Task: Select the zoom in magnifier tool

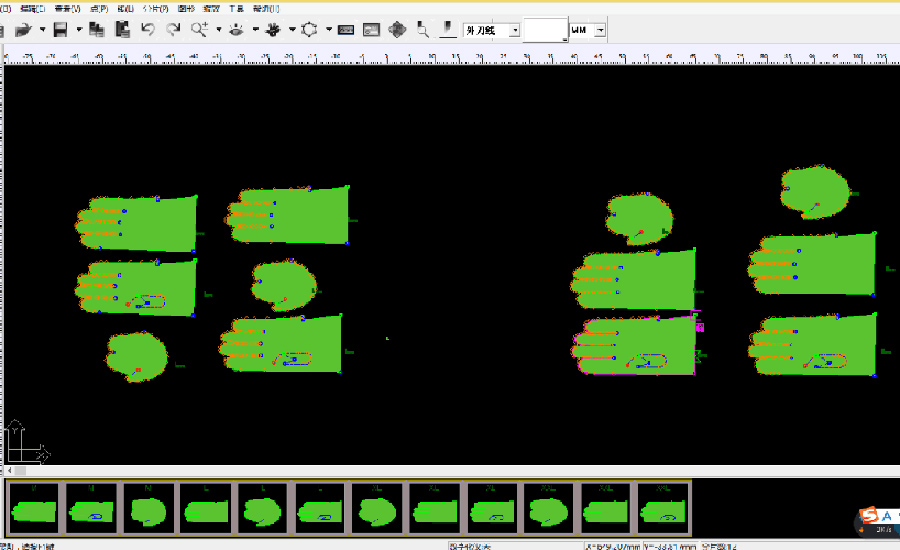Action: pyautogui.click(x=199, y=30)
